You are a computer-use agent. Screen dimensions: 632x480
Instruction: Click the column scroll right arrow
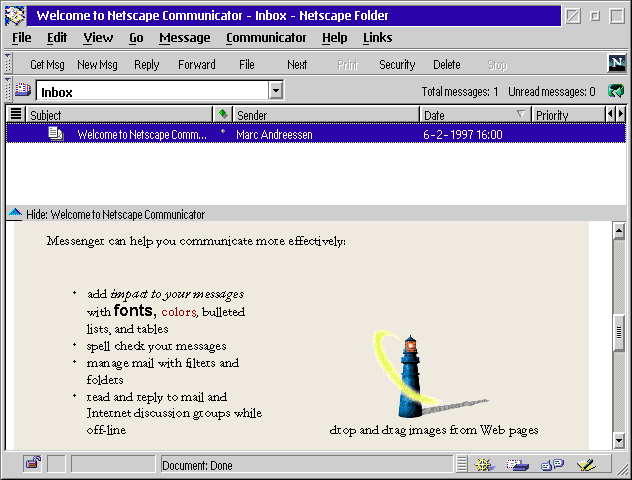click(x=620, y=114)
